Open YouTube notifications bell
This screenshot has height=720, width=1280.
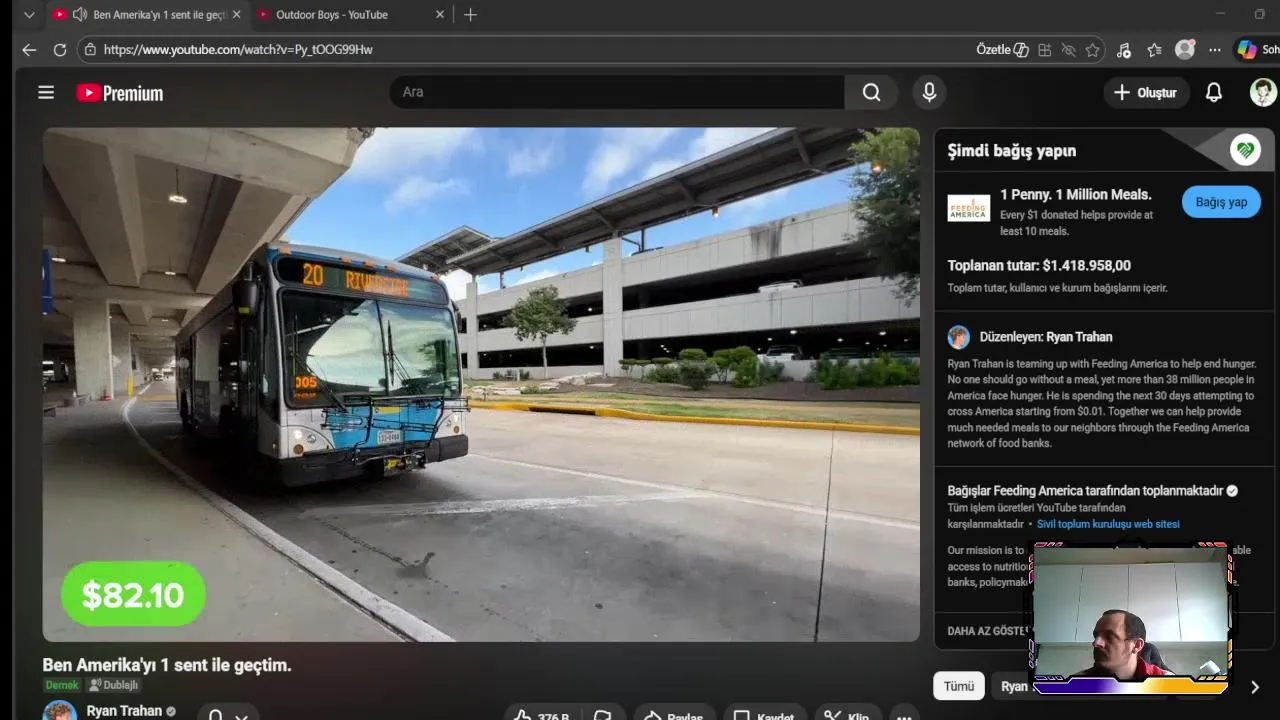1214,92
